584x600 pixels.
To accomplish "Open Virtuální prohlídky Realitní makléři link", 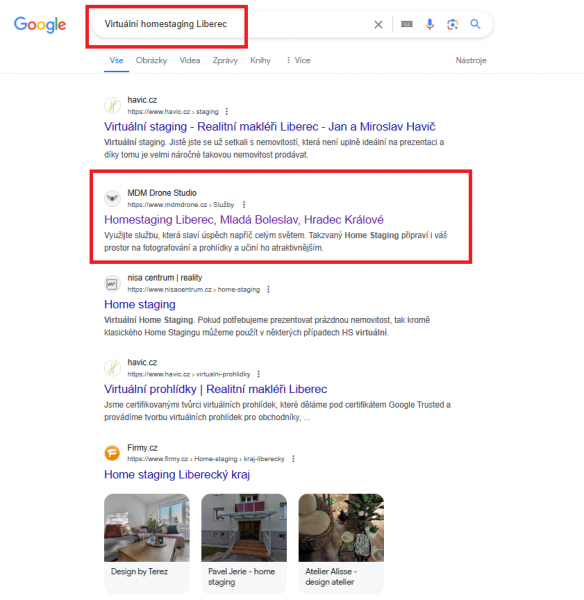I will [215, 389].
